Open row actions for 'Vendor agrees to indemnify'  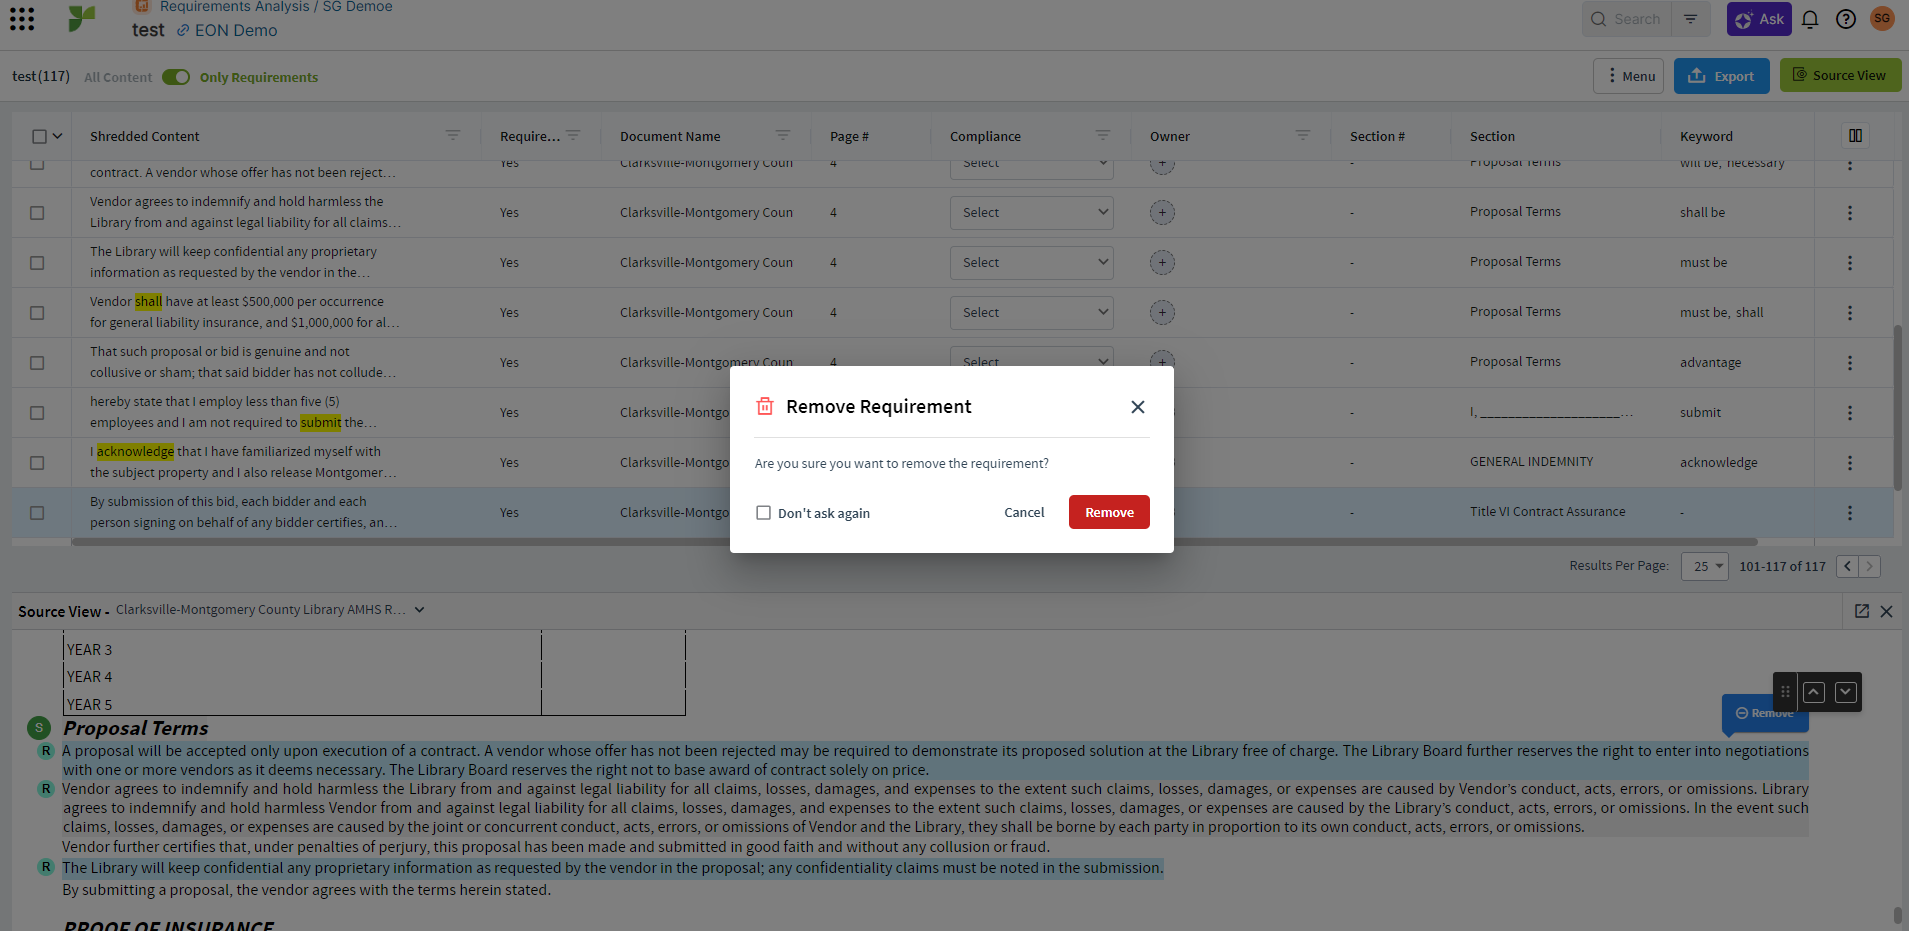[1850, 213]
